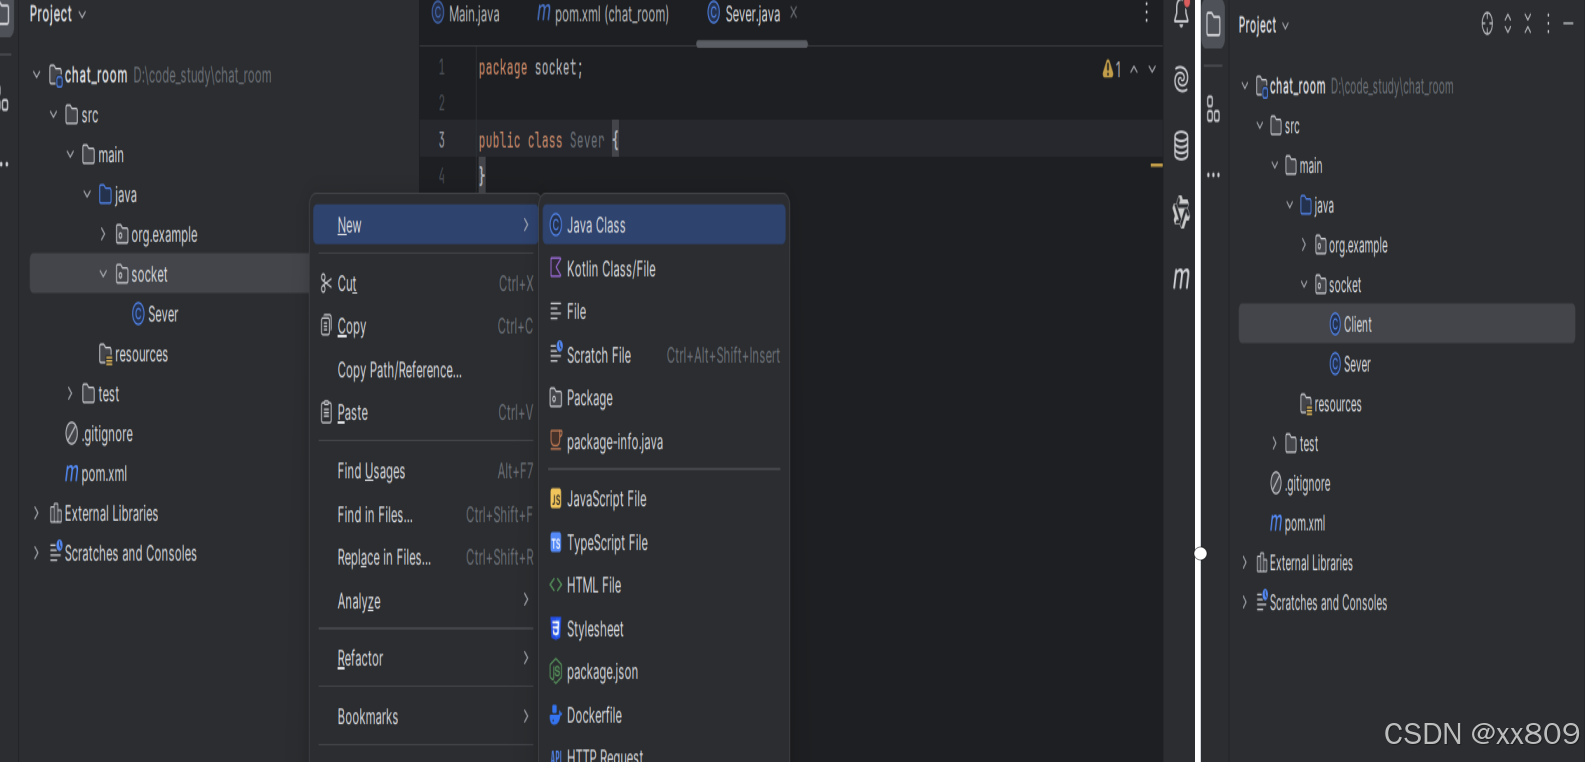1585x762 pixels.
Task: Select Java Class in the New submenu
Action: [x=664, y=225]
